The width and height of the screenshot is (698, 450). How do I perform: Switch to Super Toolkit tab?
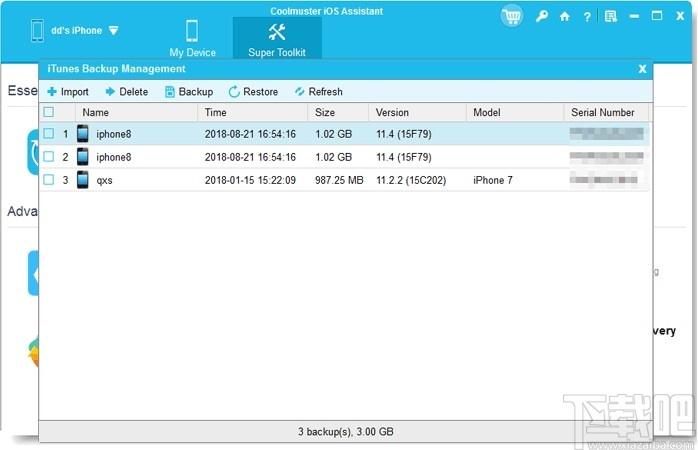[x=277, y=39]
